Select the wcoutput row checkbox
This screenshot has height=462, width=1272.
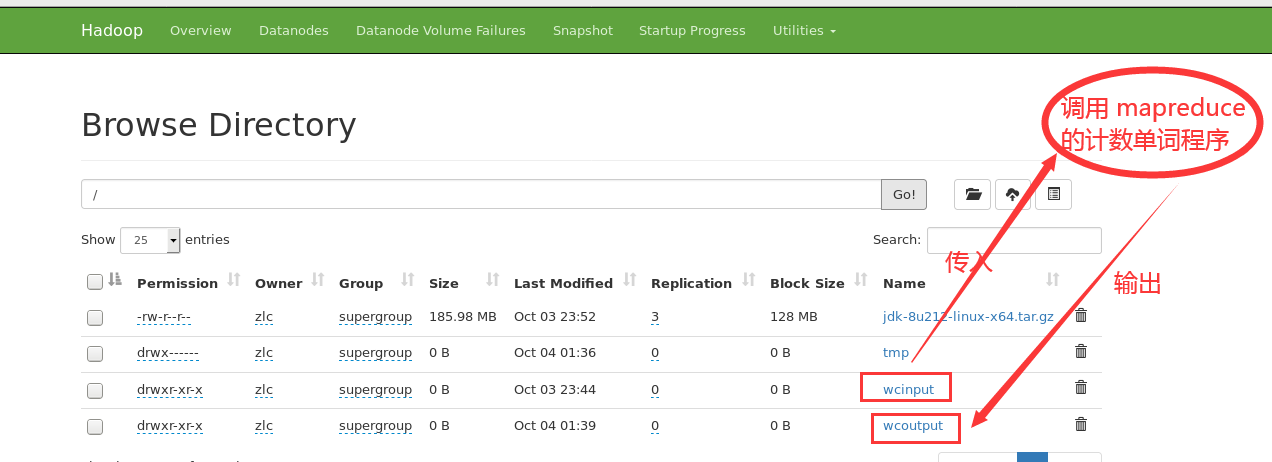(x=95, y=426)
